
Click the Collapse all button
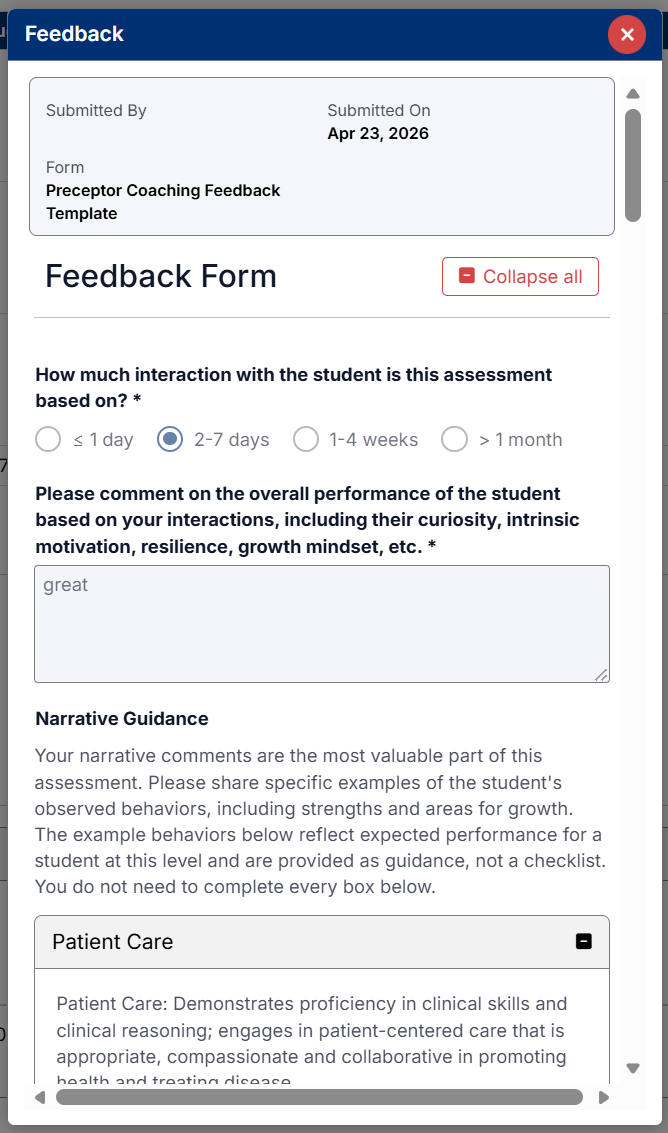(520, 277)
